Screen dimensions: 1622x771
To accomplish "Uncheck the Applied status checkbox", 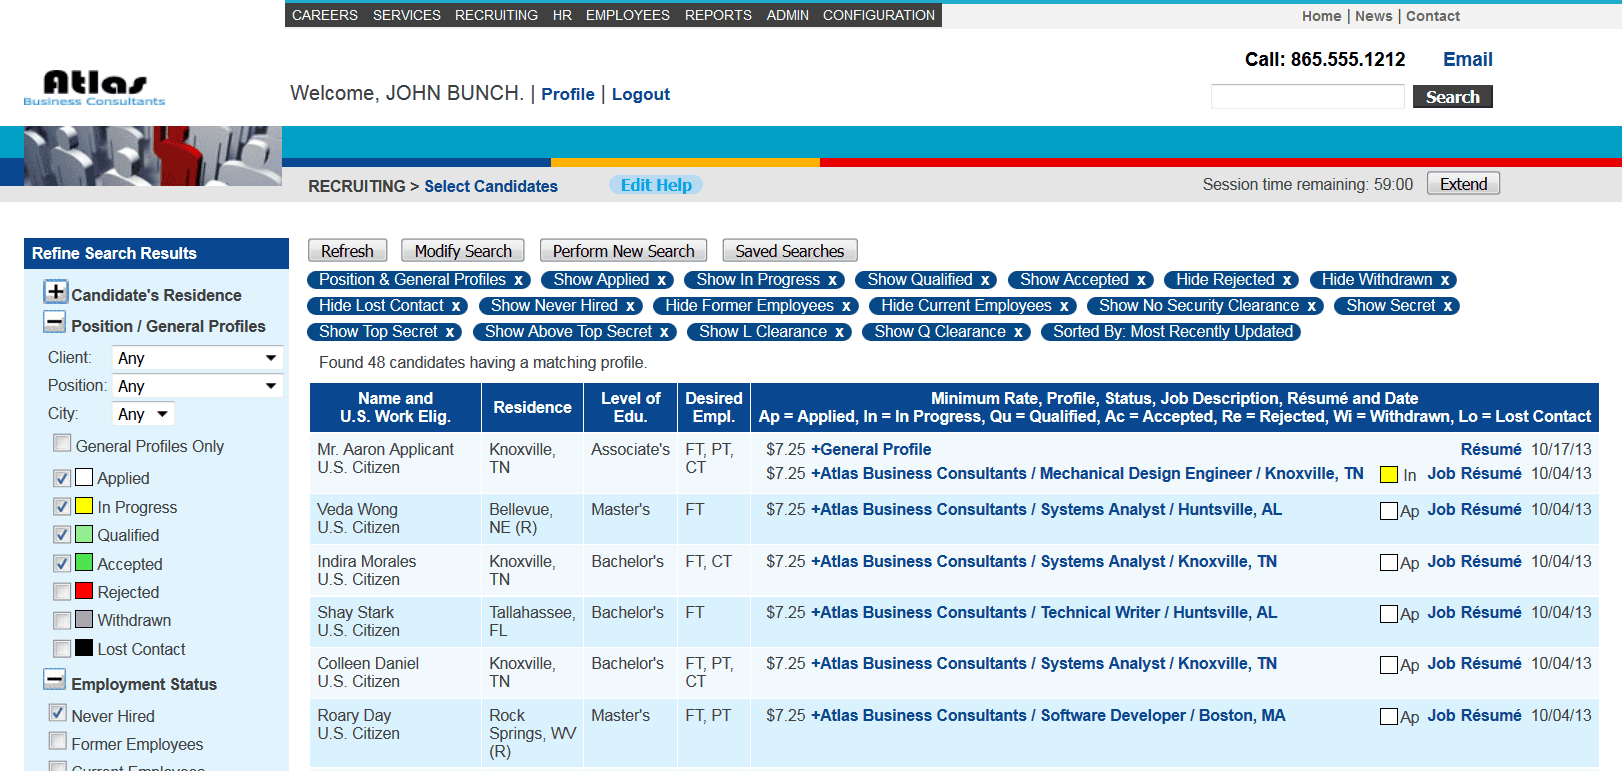I will [62, 478].
